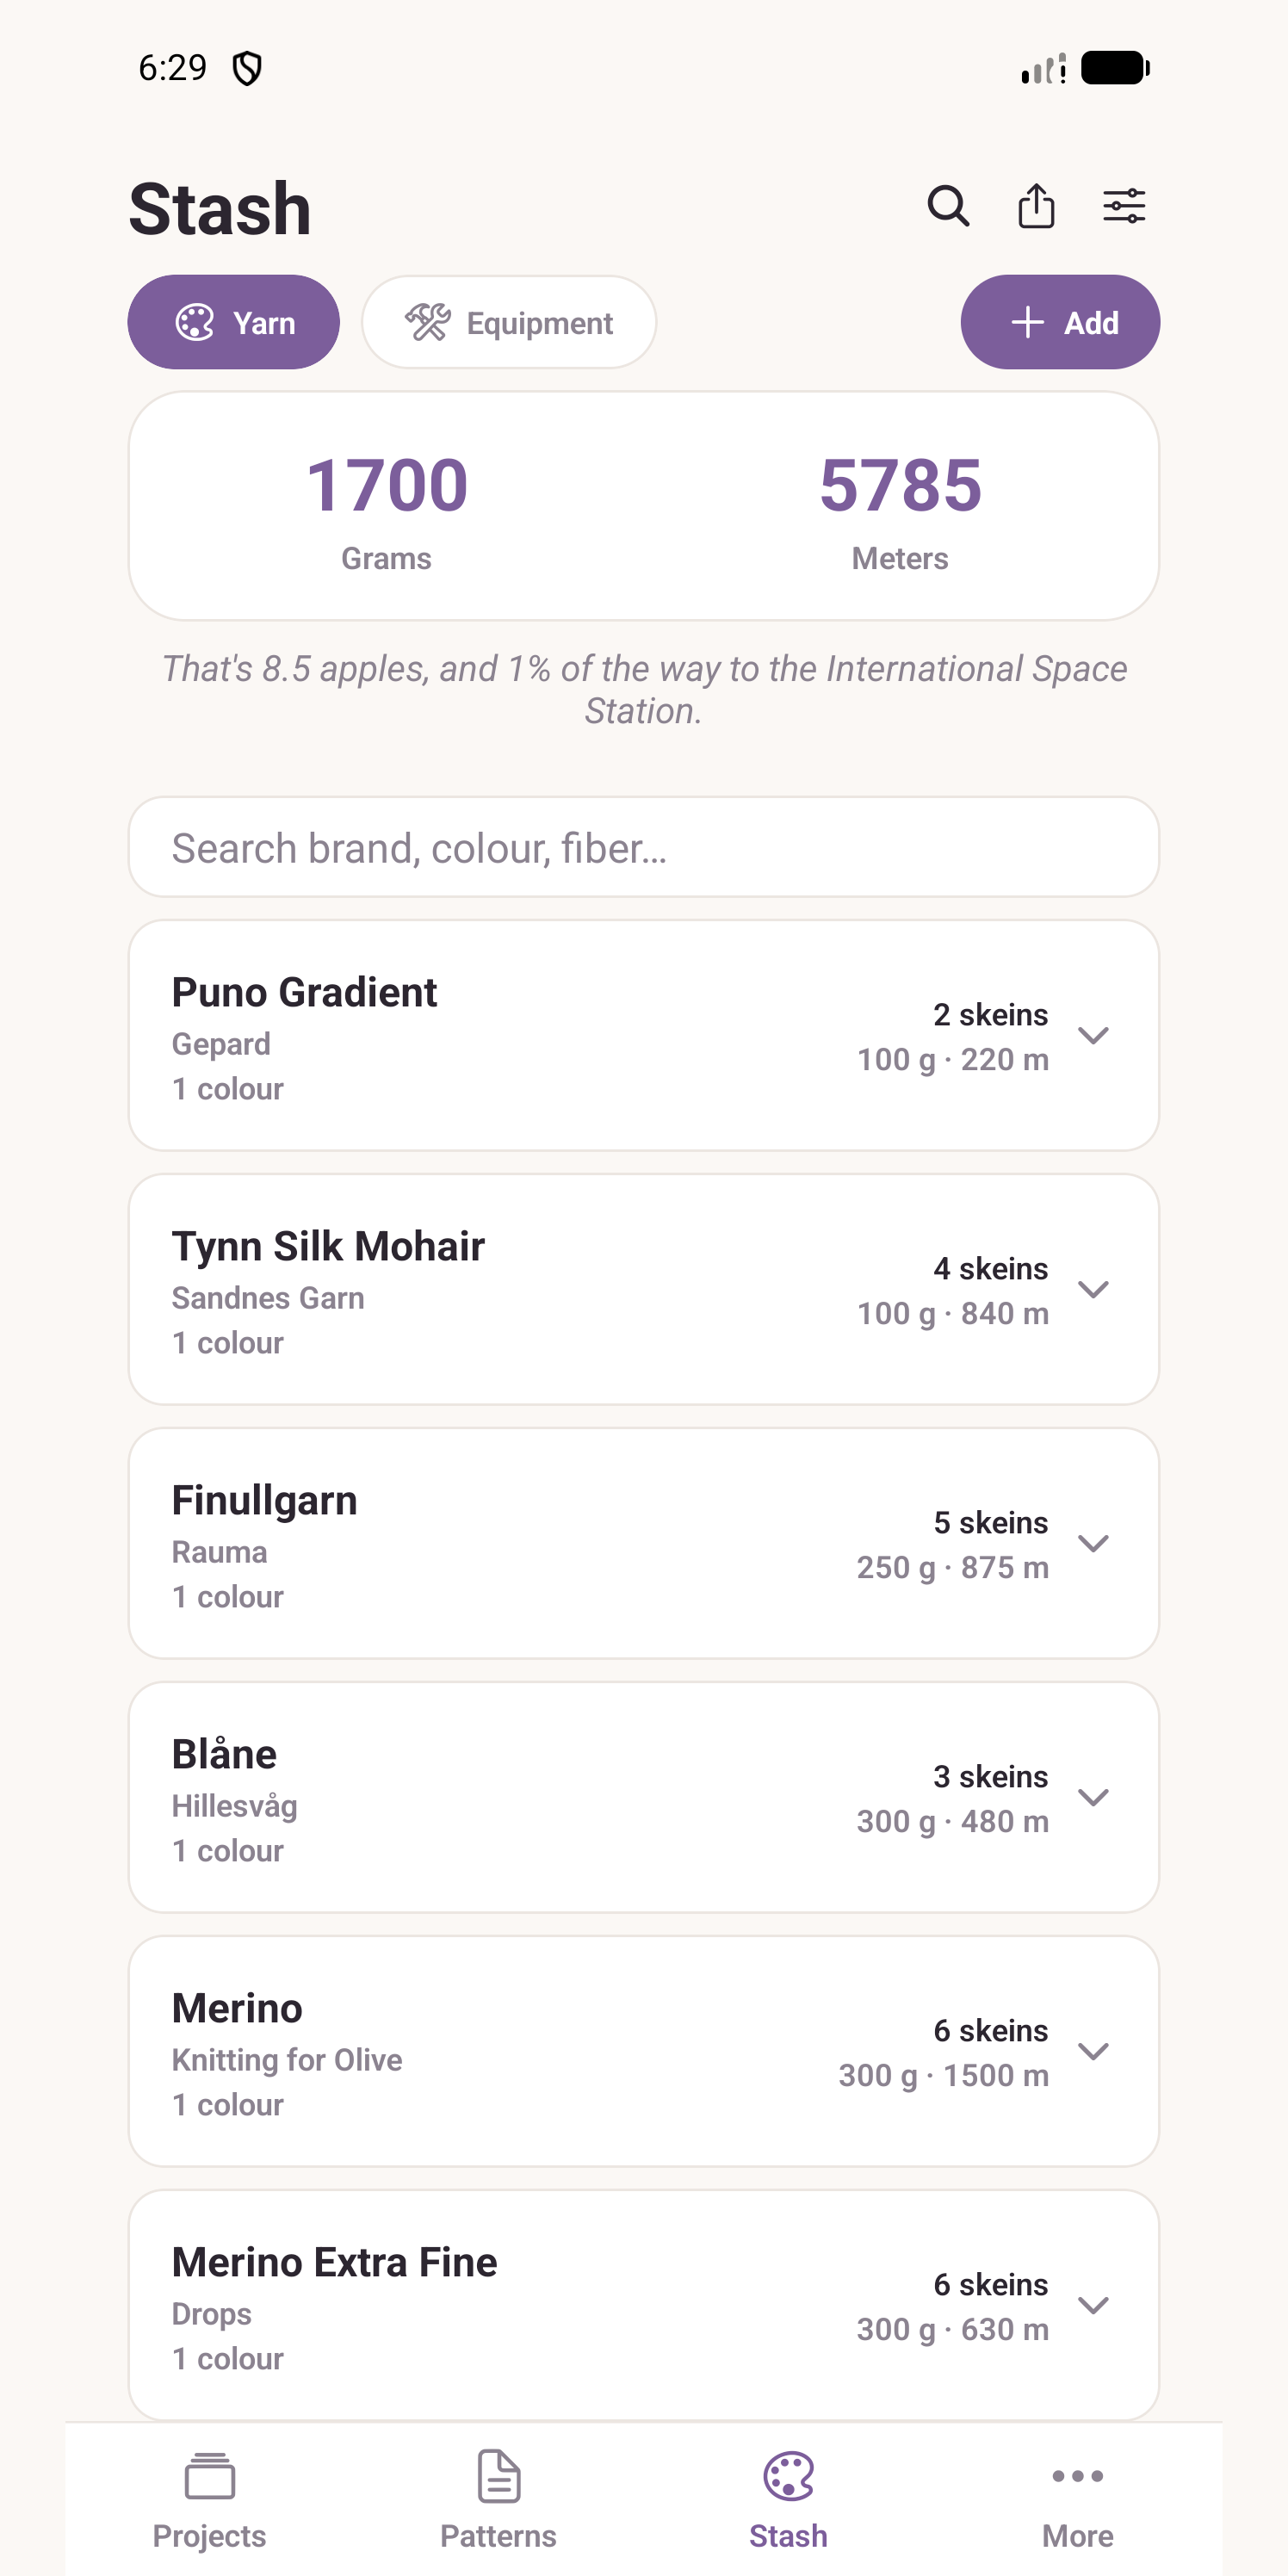
Task: Open the More dots menu
Action: [1078, 2476]
